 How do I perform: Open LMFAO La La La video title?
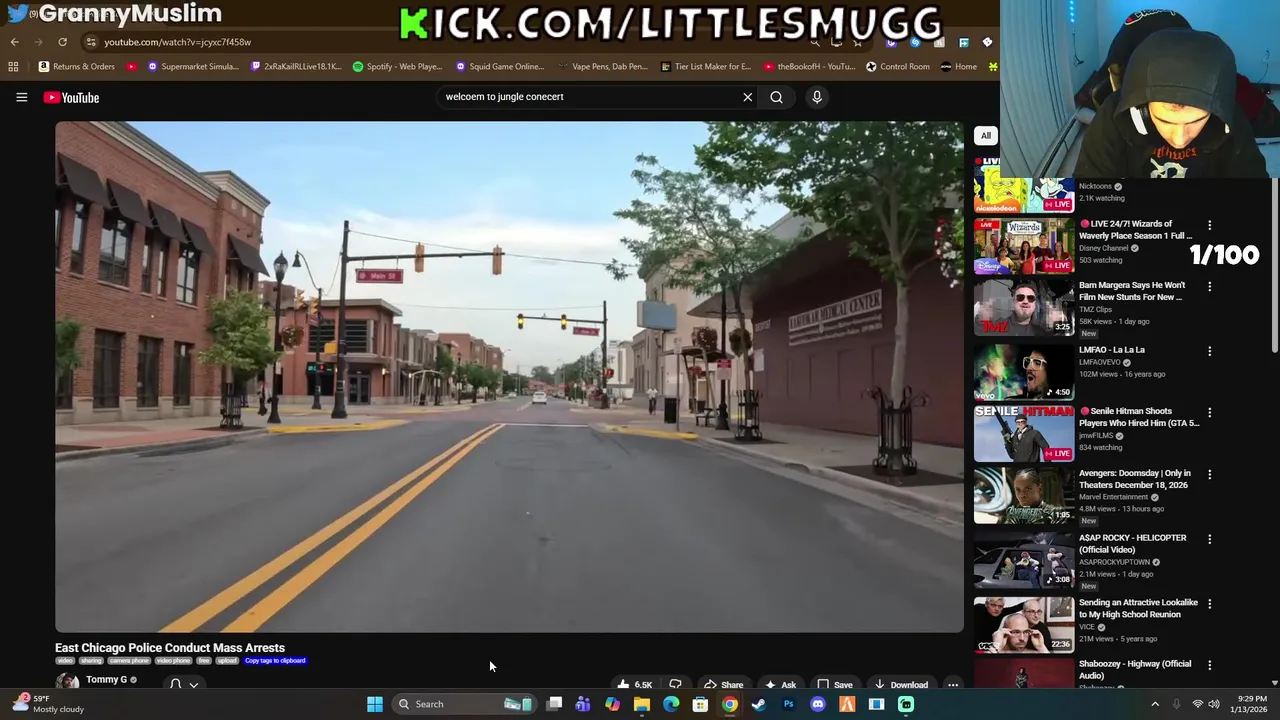(1112, 350)
